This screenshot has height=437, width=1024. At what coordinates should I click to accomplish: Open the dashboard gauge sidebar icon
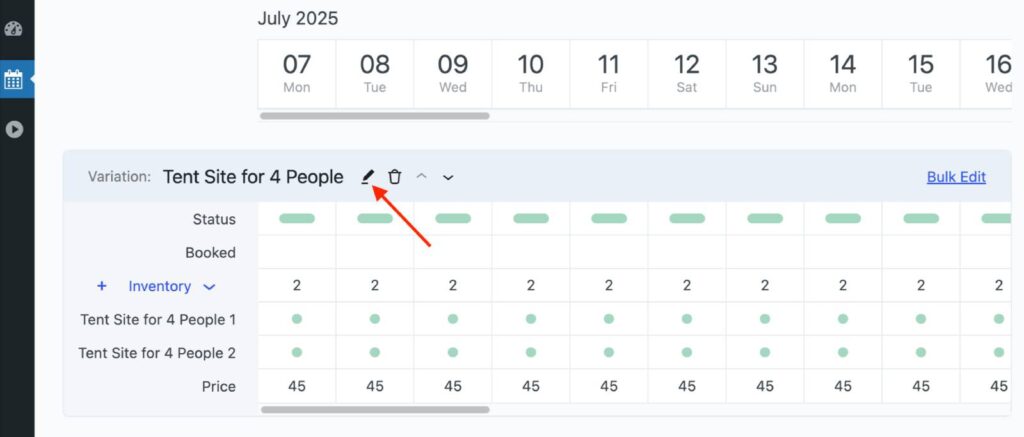coord(14,28)
